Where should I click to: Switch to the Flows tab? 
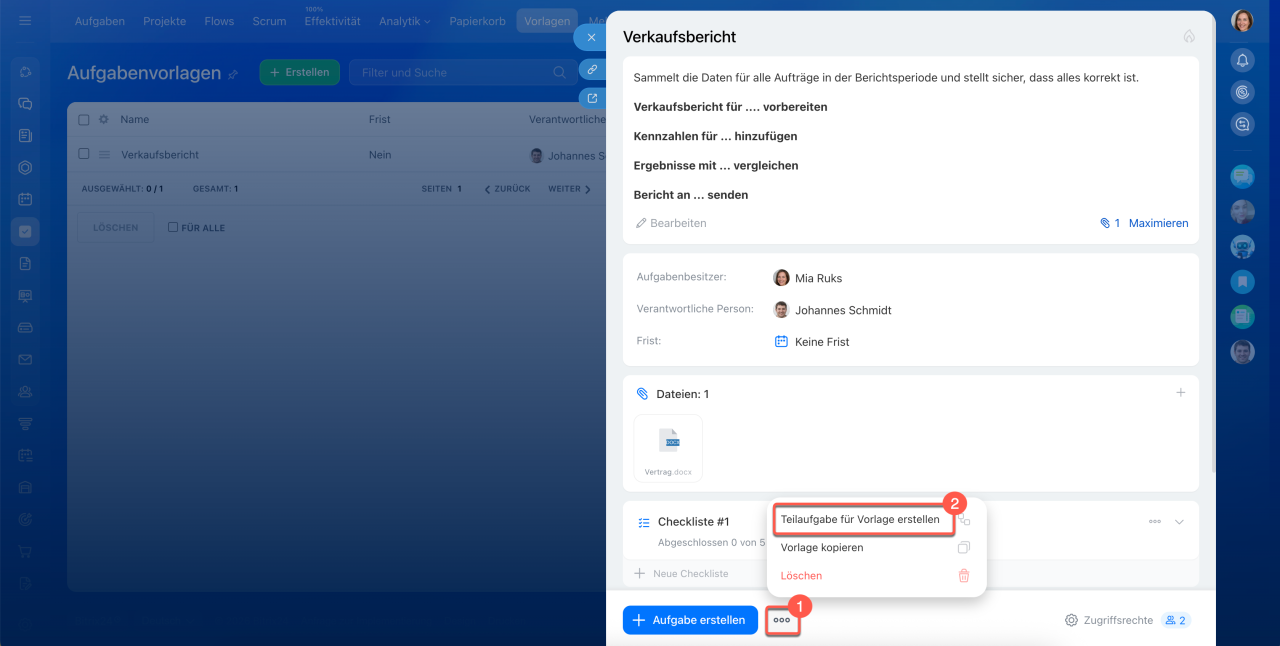coord(219,21)
